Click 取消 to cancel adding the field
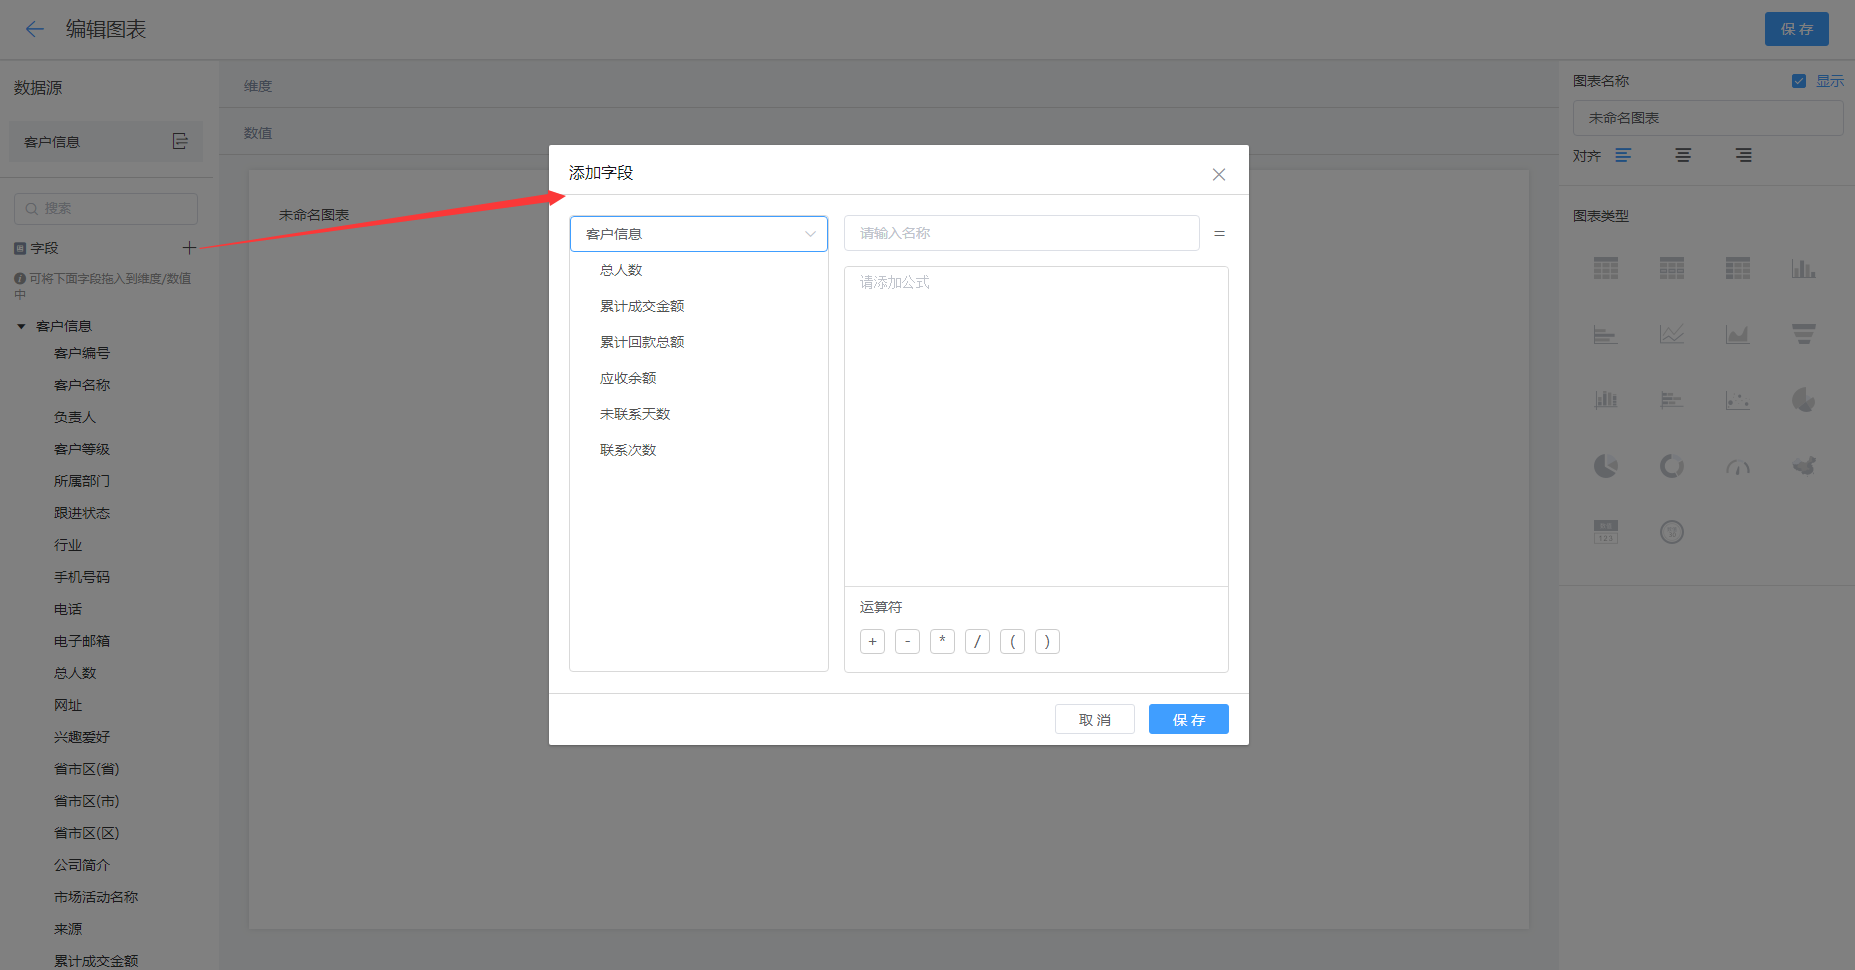The height and width of the screenshot is (970, 1855). 1095,719
